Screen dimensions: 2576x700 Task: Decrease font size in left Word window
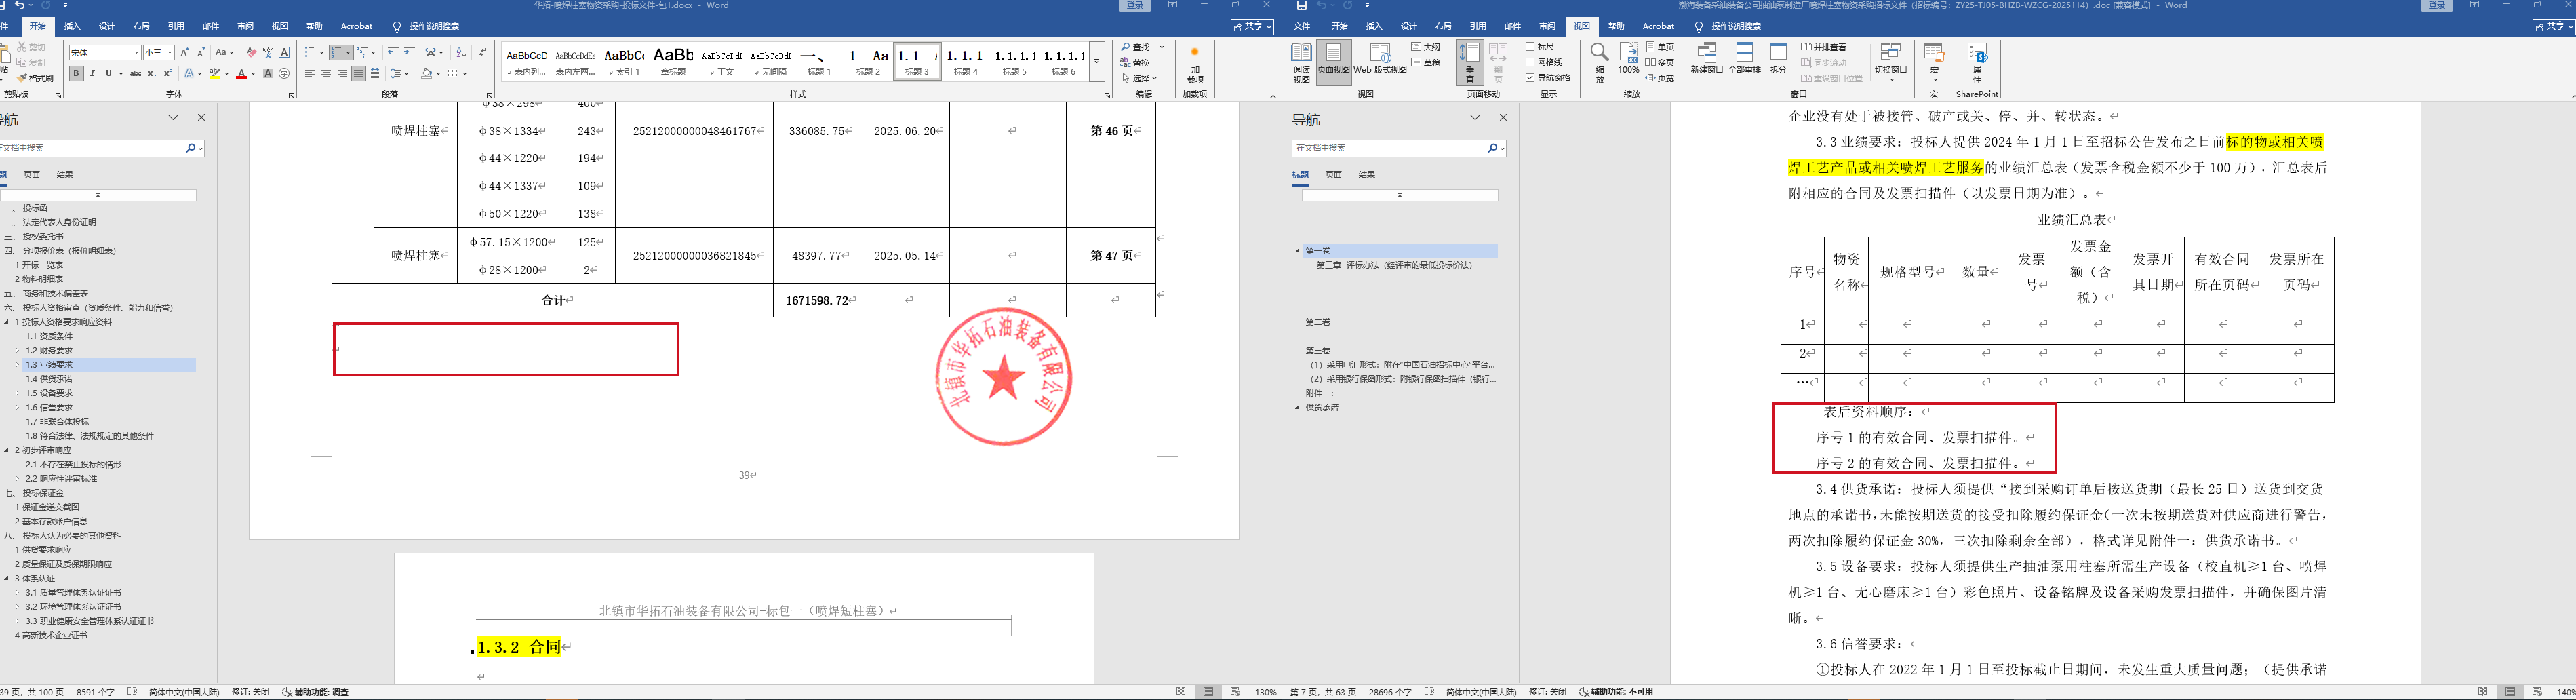pos(200,52)
